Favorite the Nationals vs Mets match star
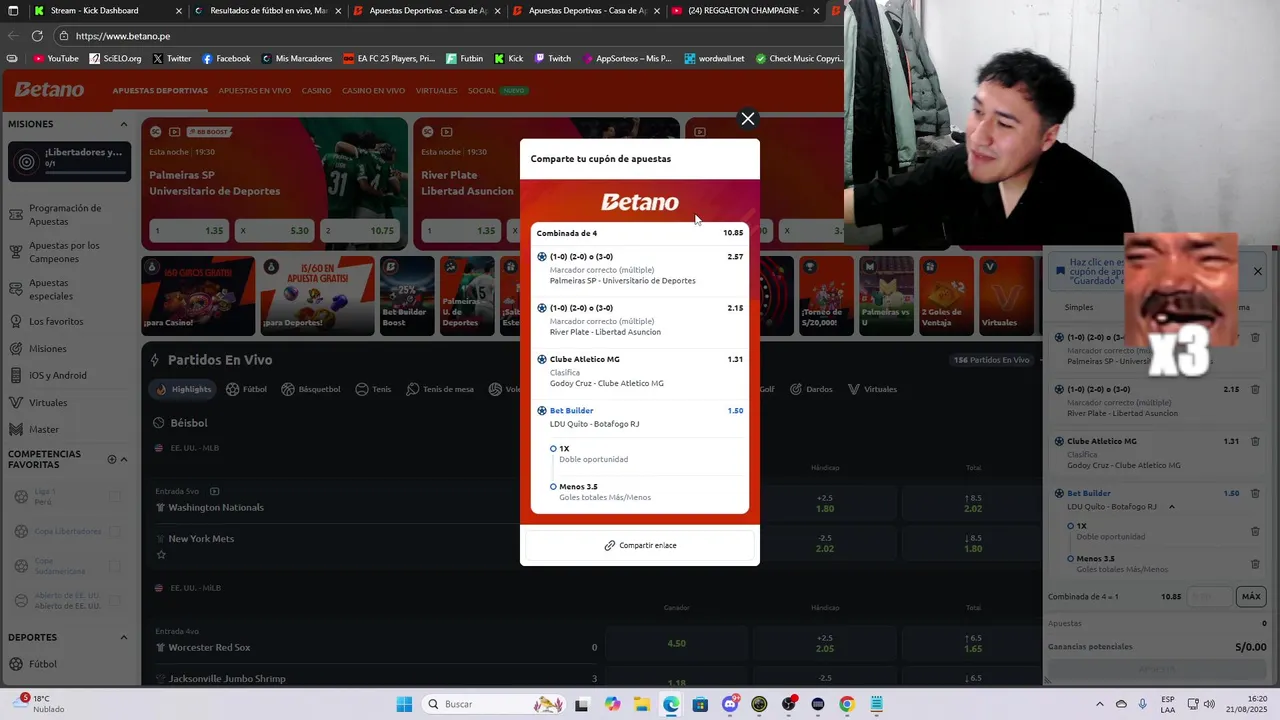The width and height of the screenshot is (1280, 720). 161,555
